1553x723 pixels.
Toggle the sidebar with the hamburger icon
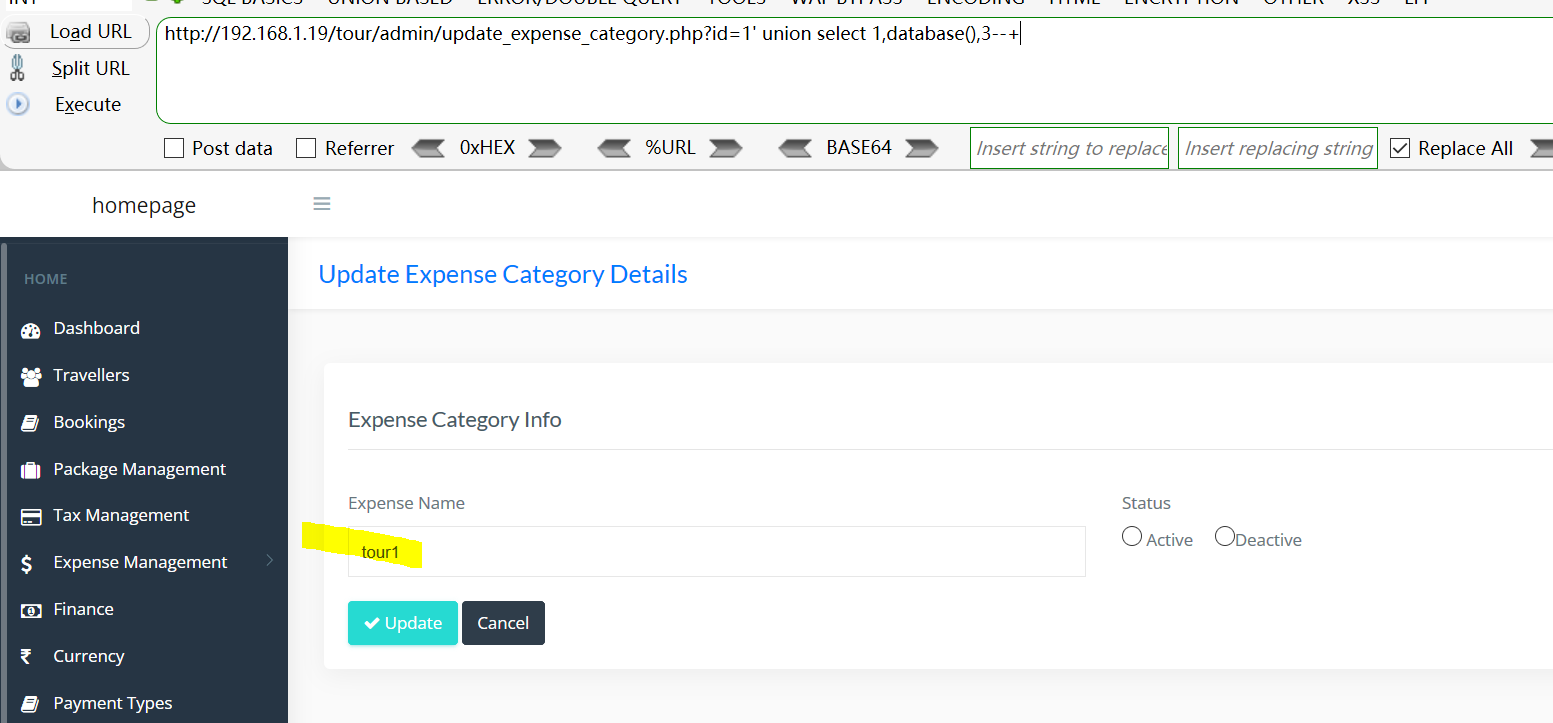pos(322,204)
